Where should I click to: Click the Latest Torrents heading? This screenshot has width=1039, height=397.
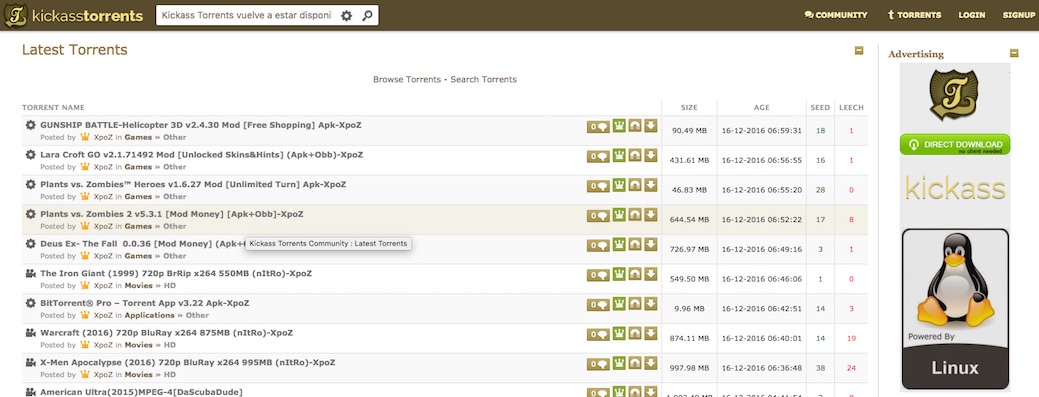click(x=74, y=50)
